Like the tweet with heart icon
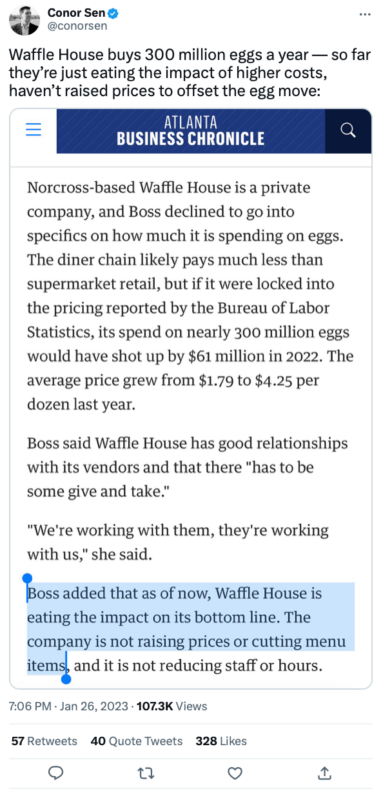Viewport: 383px width, 800px height. pos(235,773)
